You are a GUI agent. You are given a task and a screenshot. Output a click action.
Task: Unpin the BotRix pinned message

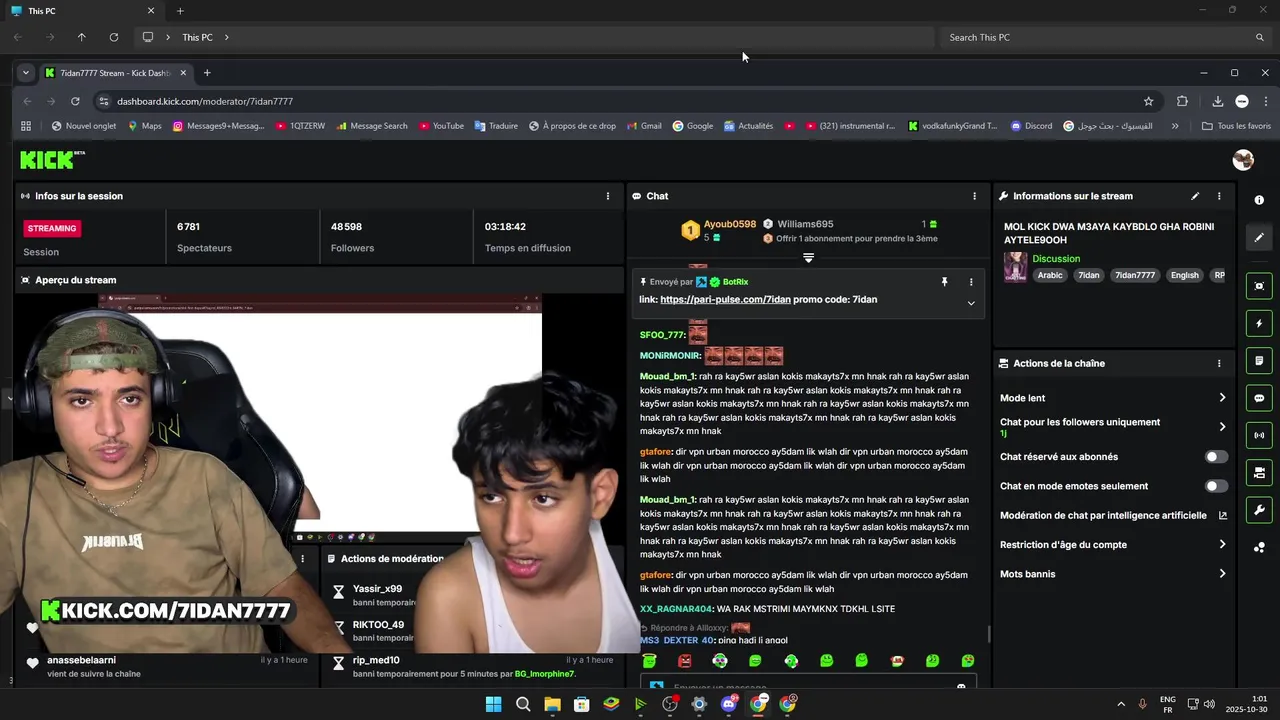click(x=944, y=282)
